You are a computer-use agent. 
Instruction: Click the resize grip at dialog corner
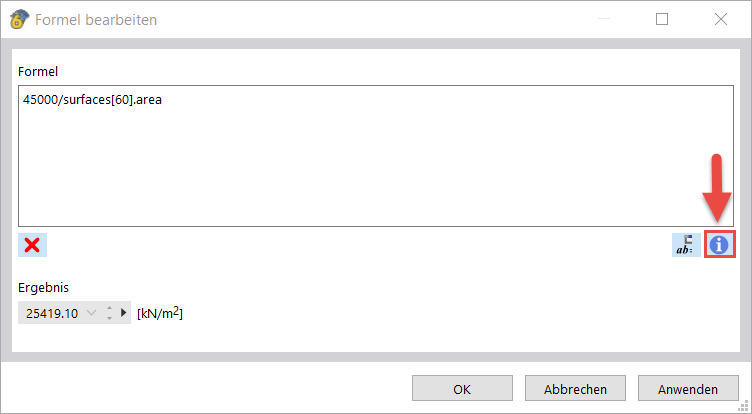(x=744, y=406)
